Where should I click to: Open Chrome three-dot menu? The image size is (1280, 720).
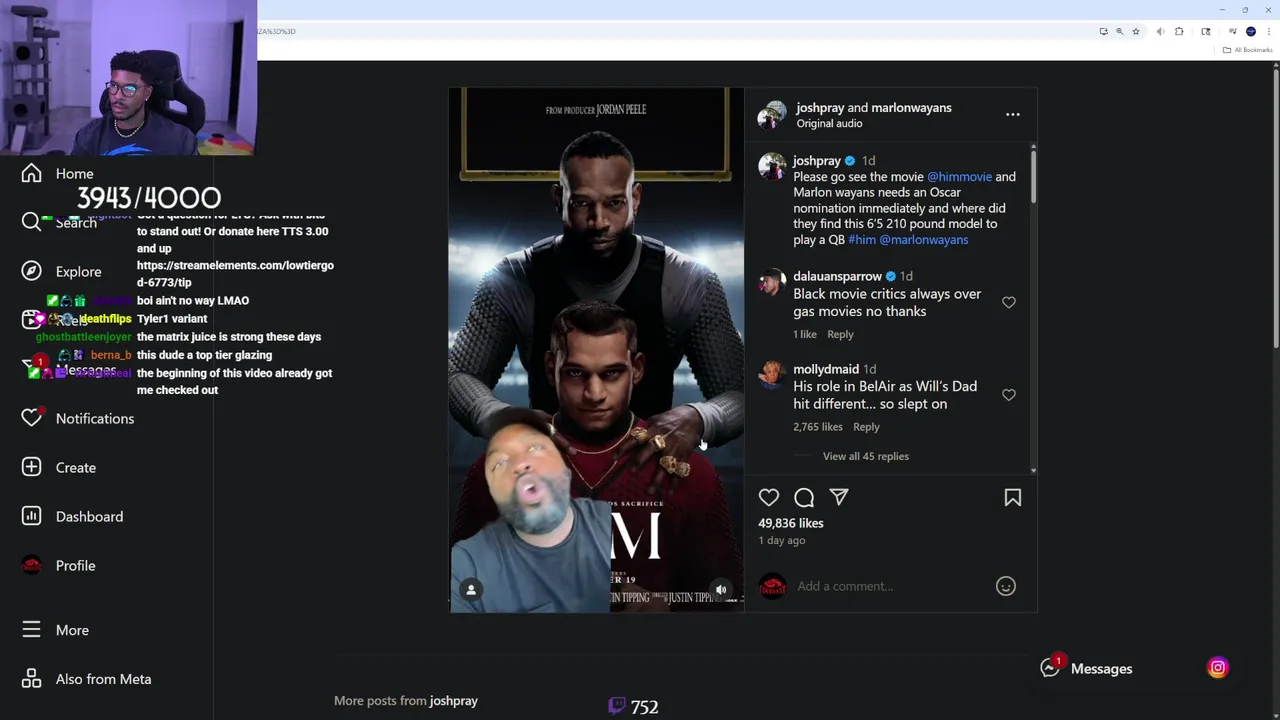[x=1268, y=32]
